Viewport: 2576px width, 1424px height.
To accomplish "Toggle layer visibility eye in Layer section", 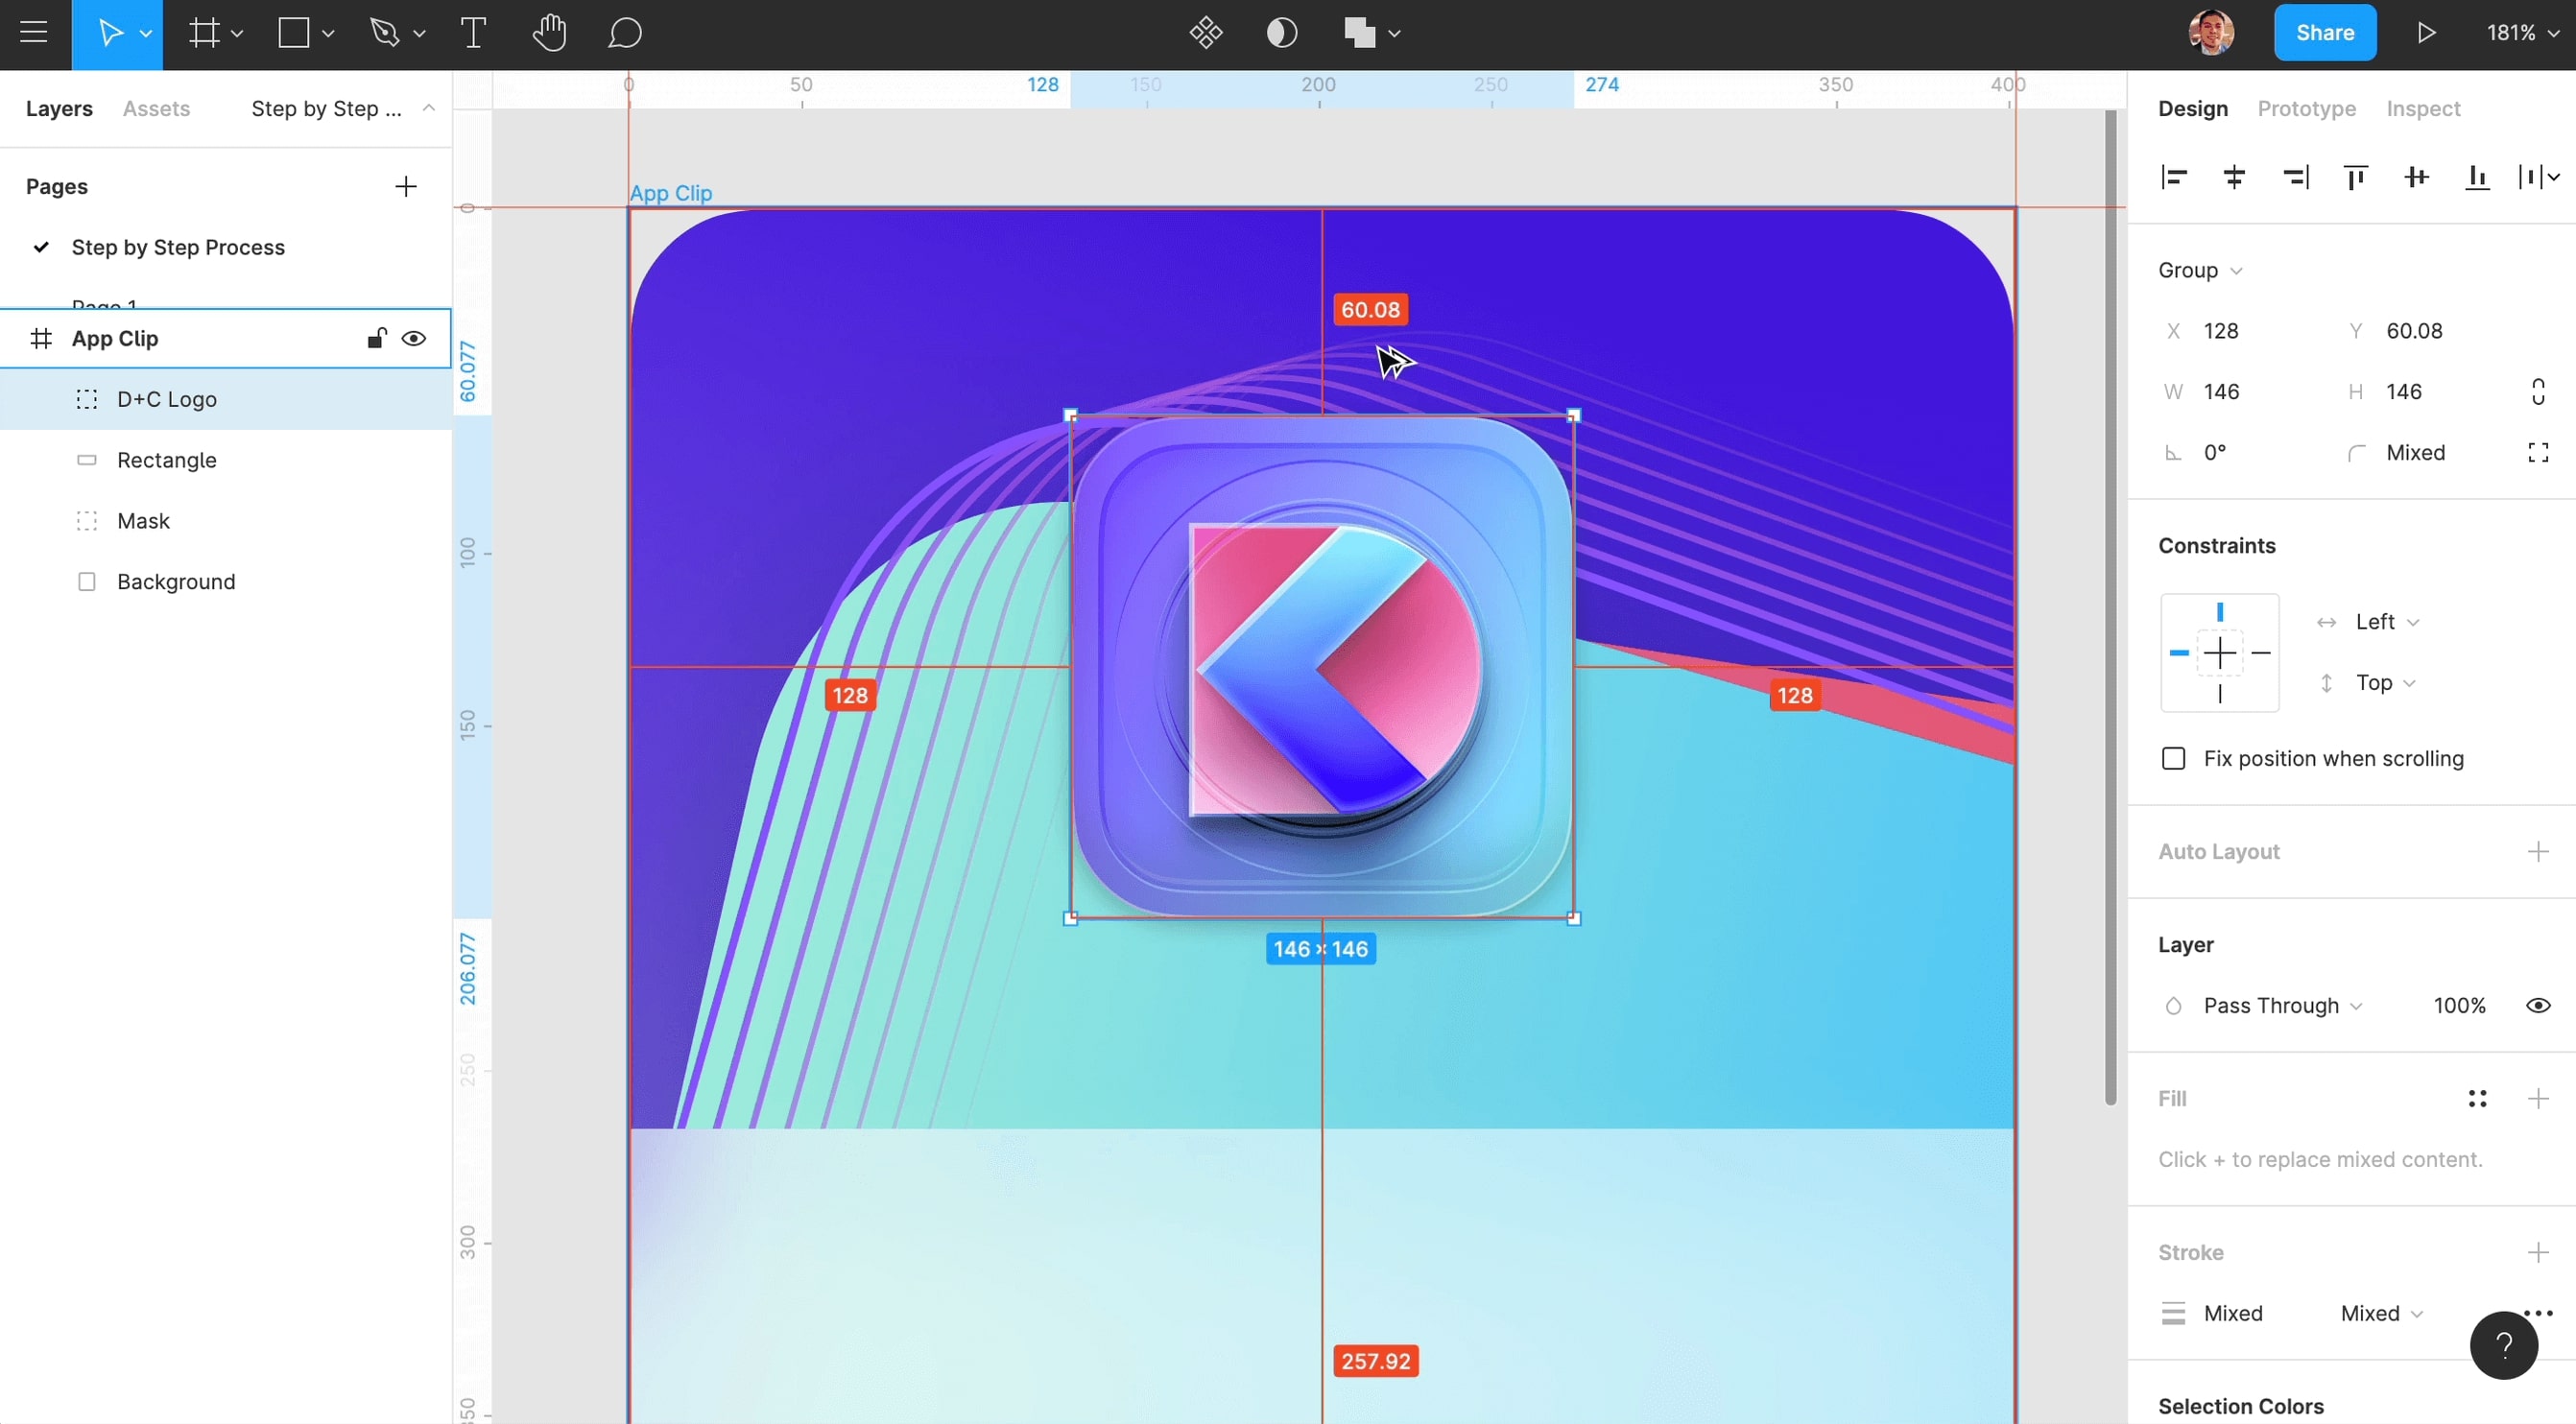I will click(x=2538, y=1006).
